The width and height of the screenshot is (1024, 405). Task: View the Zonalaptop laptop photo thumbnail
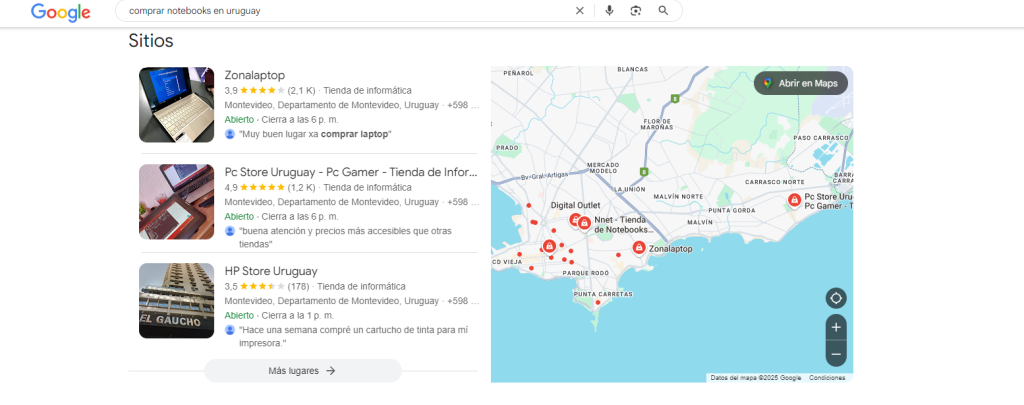pyautogui.click(x=176, y=105)
